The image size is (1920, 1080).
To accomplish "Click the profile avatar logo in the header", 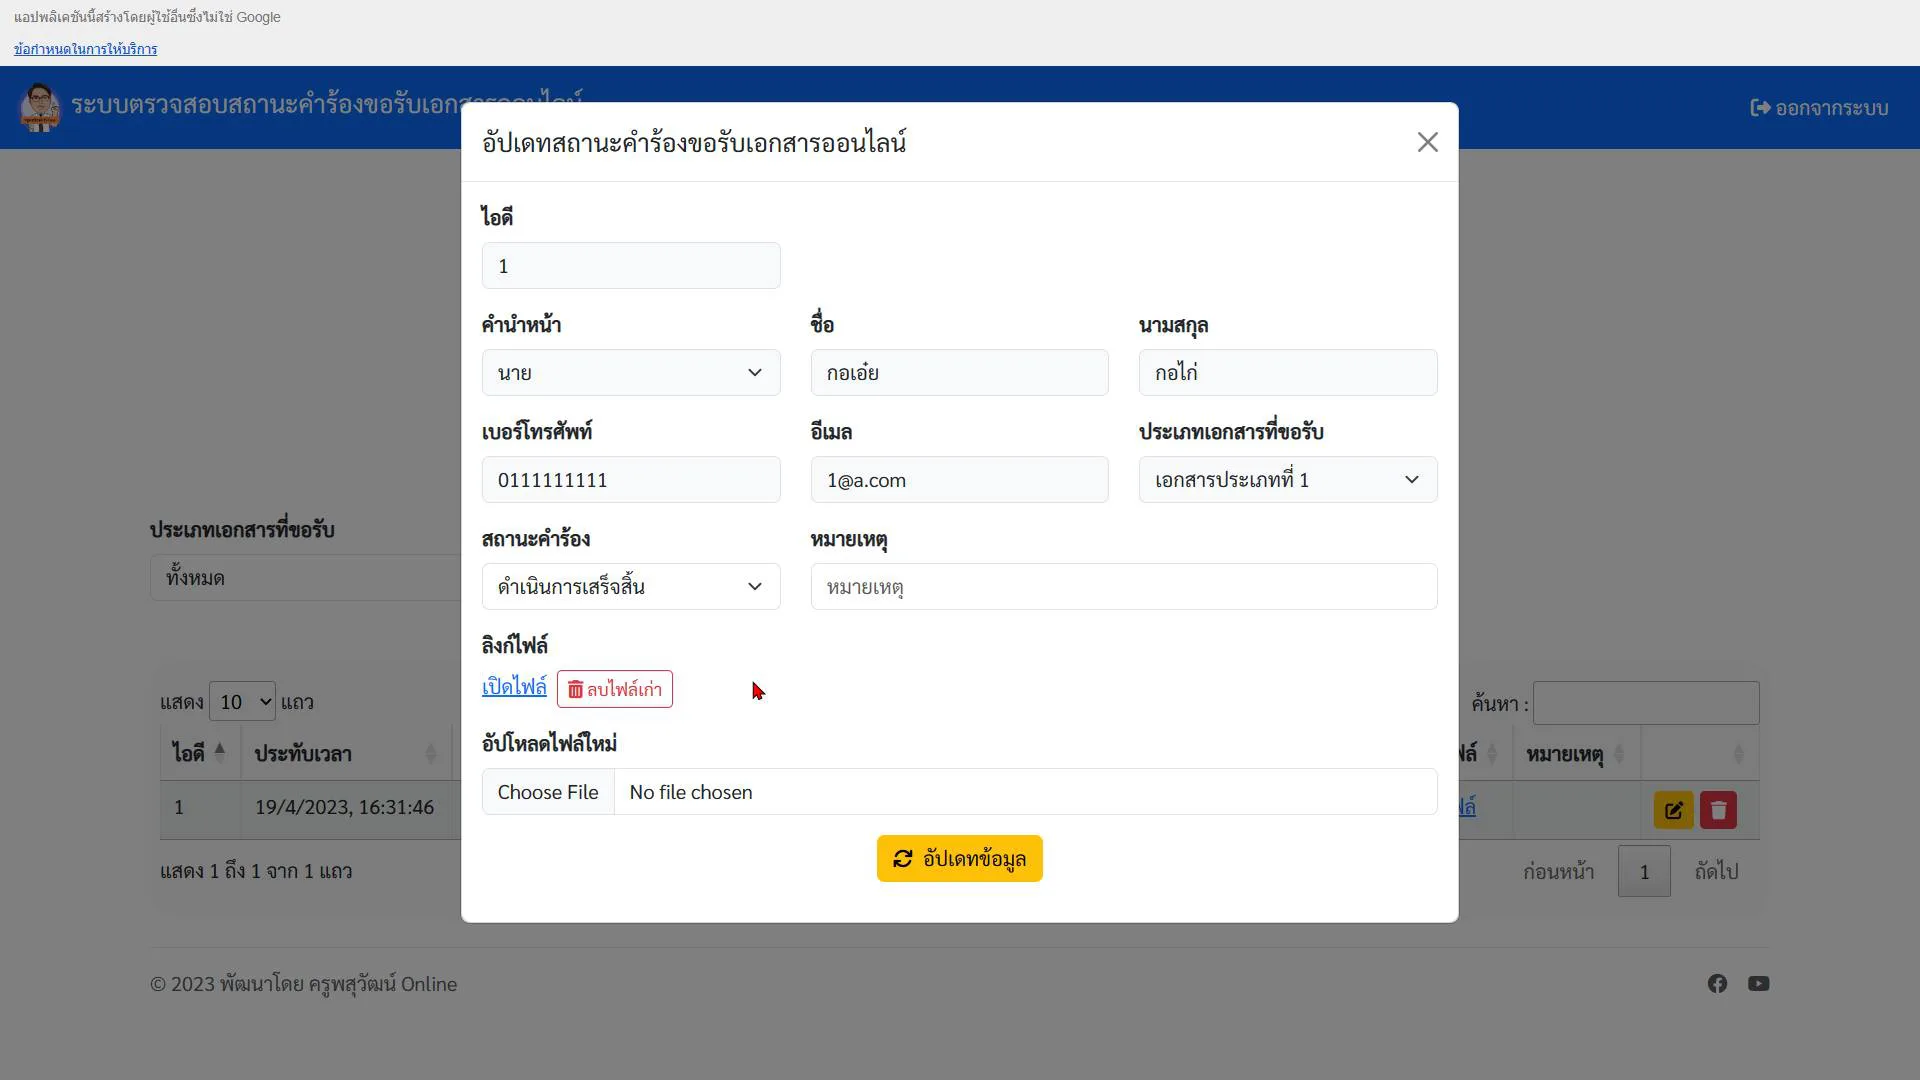I will point(40,107).
